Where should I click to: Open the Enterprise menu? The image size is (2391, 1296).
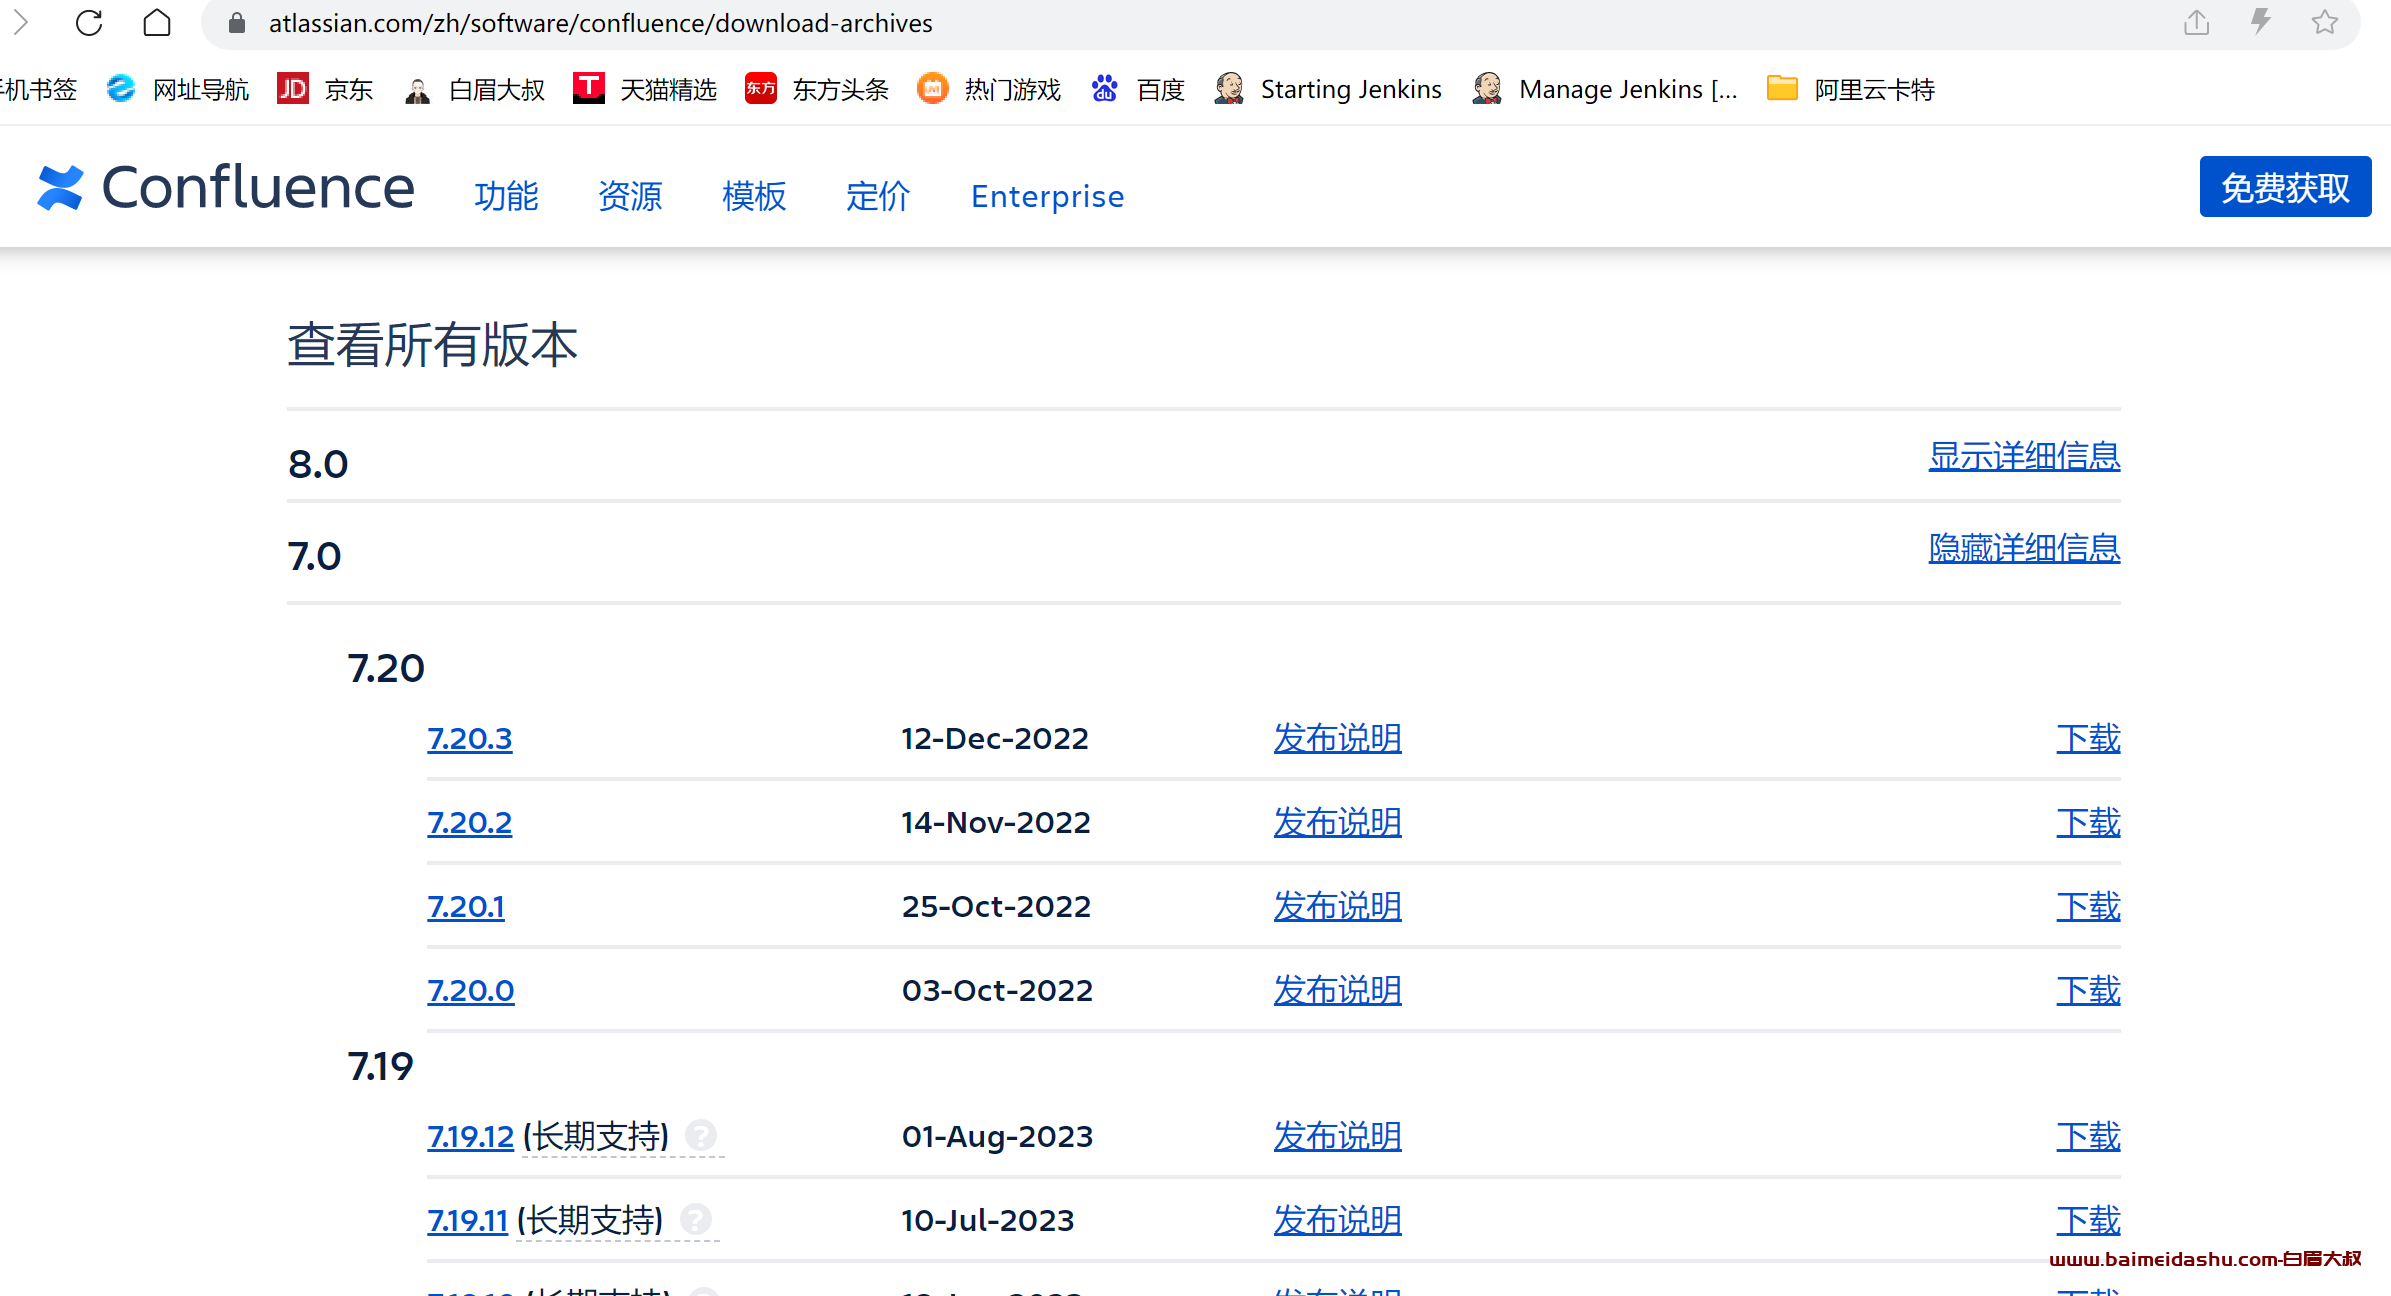(1047, 196)
